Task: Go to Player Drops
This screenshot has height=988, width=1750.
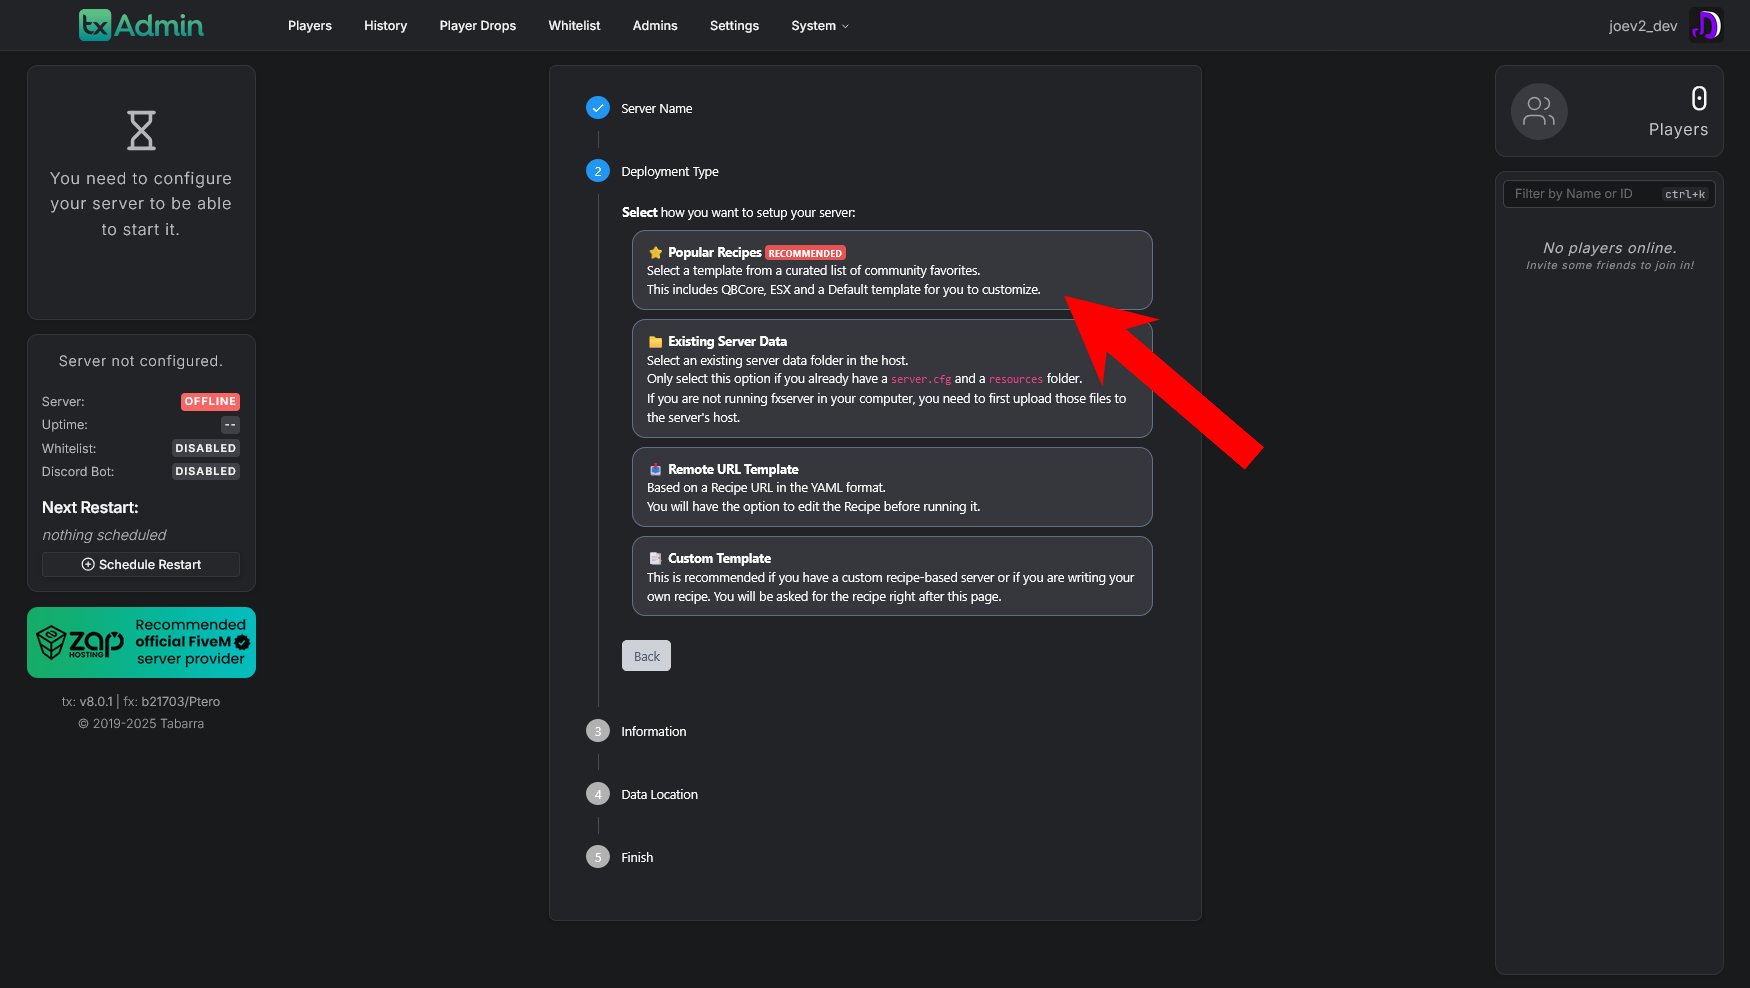Action: pyautogui.click(x=478, y=26)
